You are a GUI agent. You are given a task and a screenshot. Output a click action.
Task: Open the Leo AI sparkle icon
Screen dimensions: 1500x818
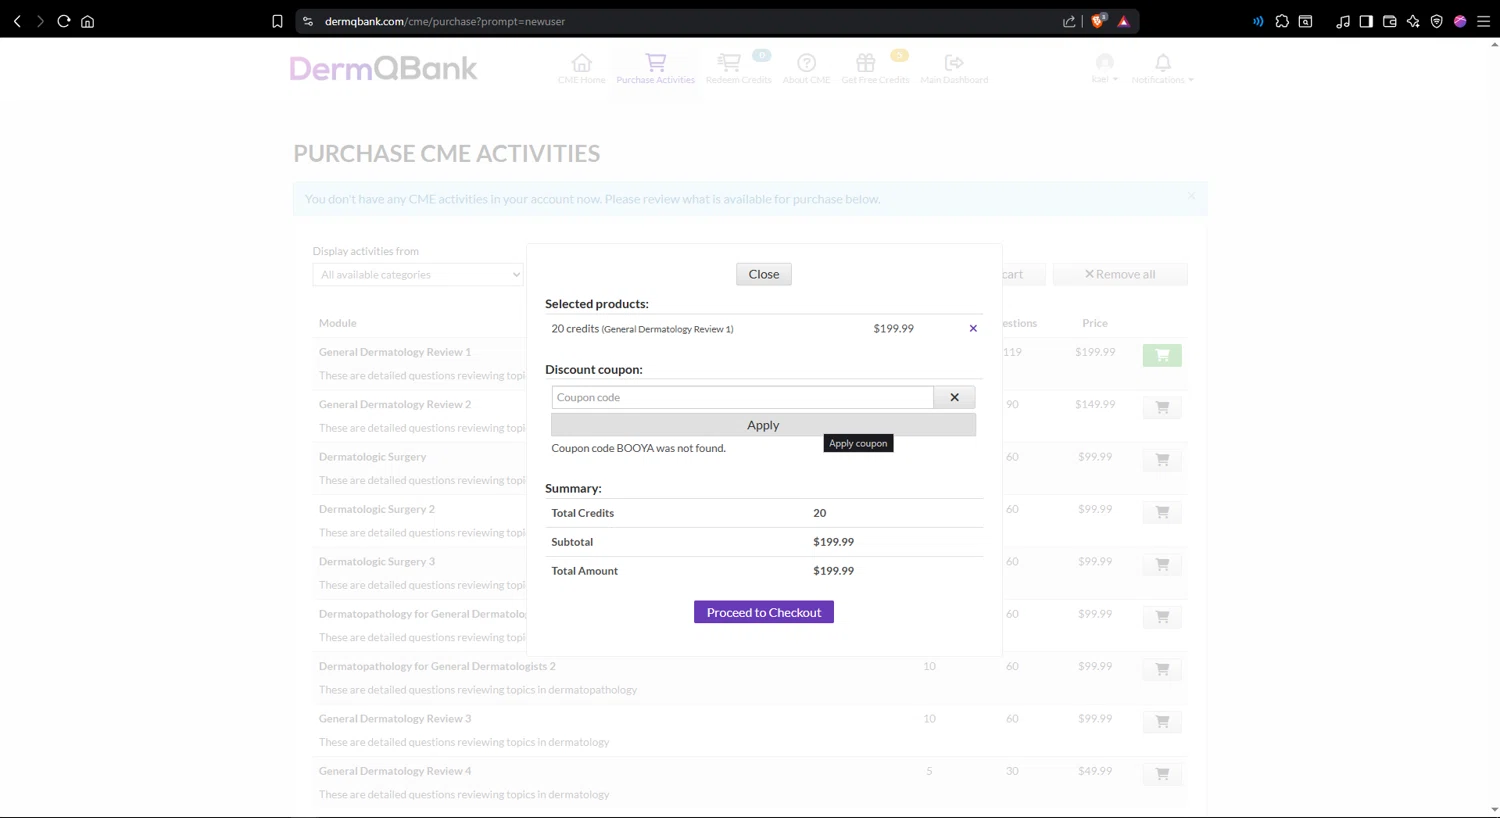1413,21
